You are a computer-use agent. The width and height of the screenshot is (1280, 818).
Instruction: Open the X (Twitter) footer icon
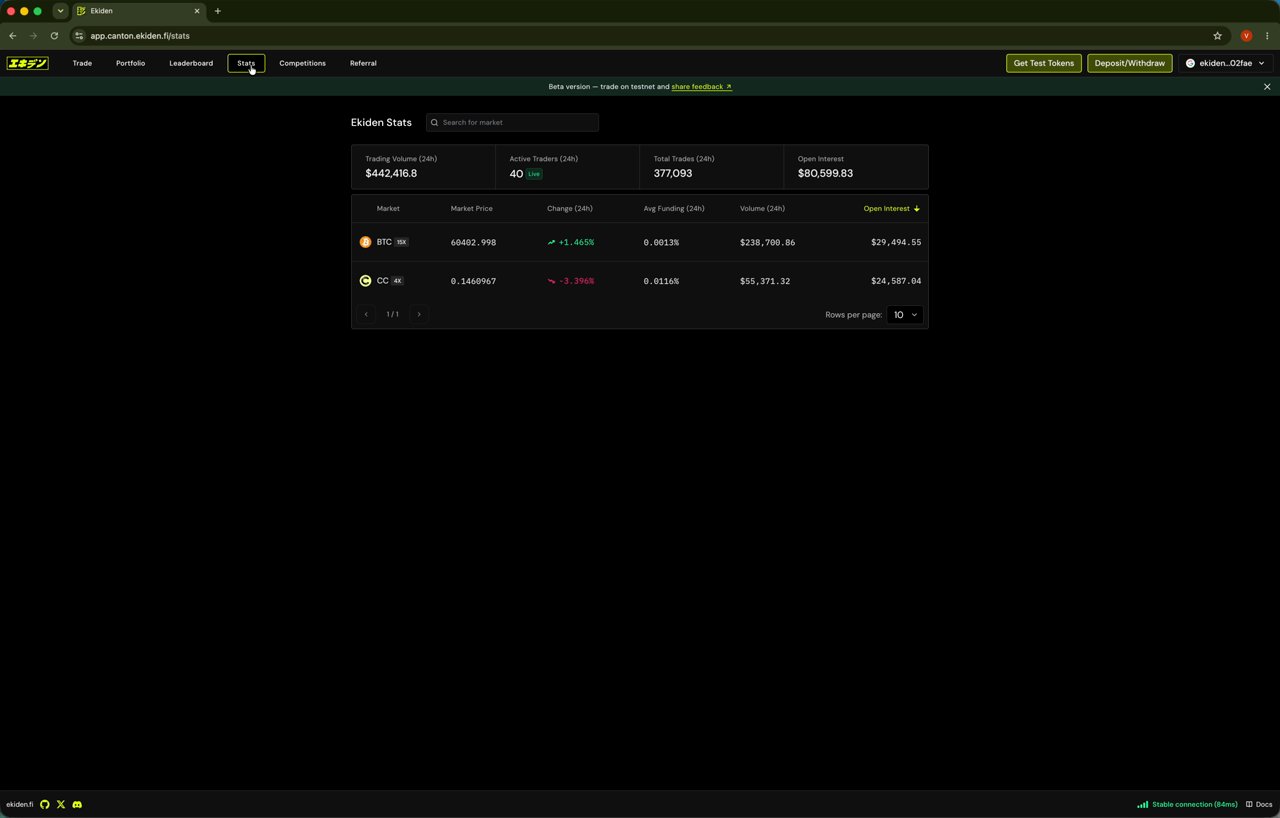[x=61, y=804]
